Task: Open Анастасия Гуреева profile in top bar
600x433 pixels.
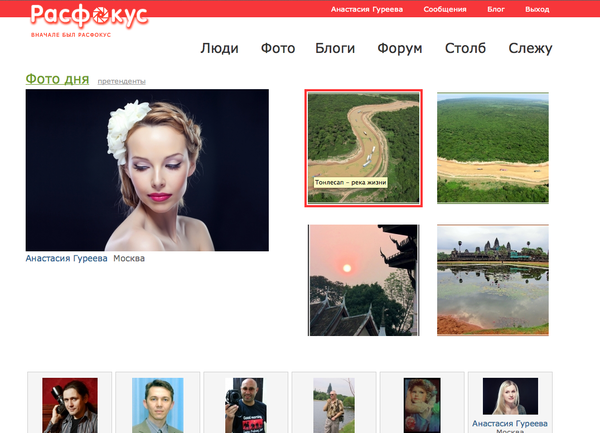Action: (x=367, y=9)
